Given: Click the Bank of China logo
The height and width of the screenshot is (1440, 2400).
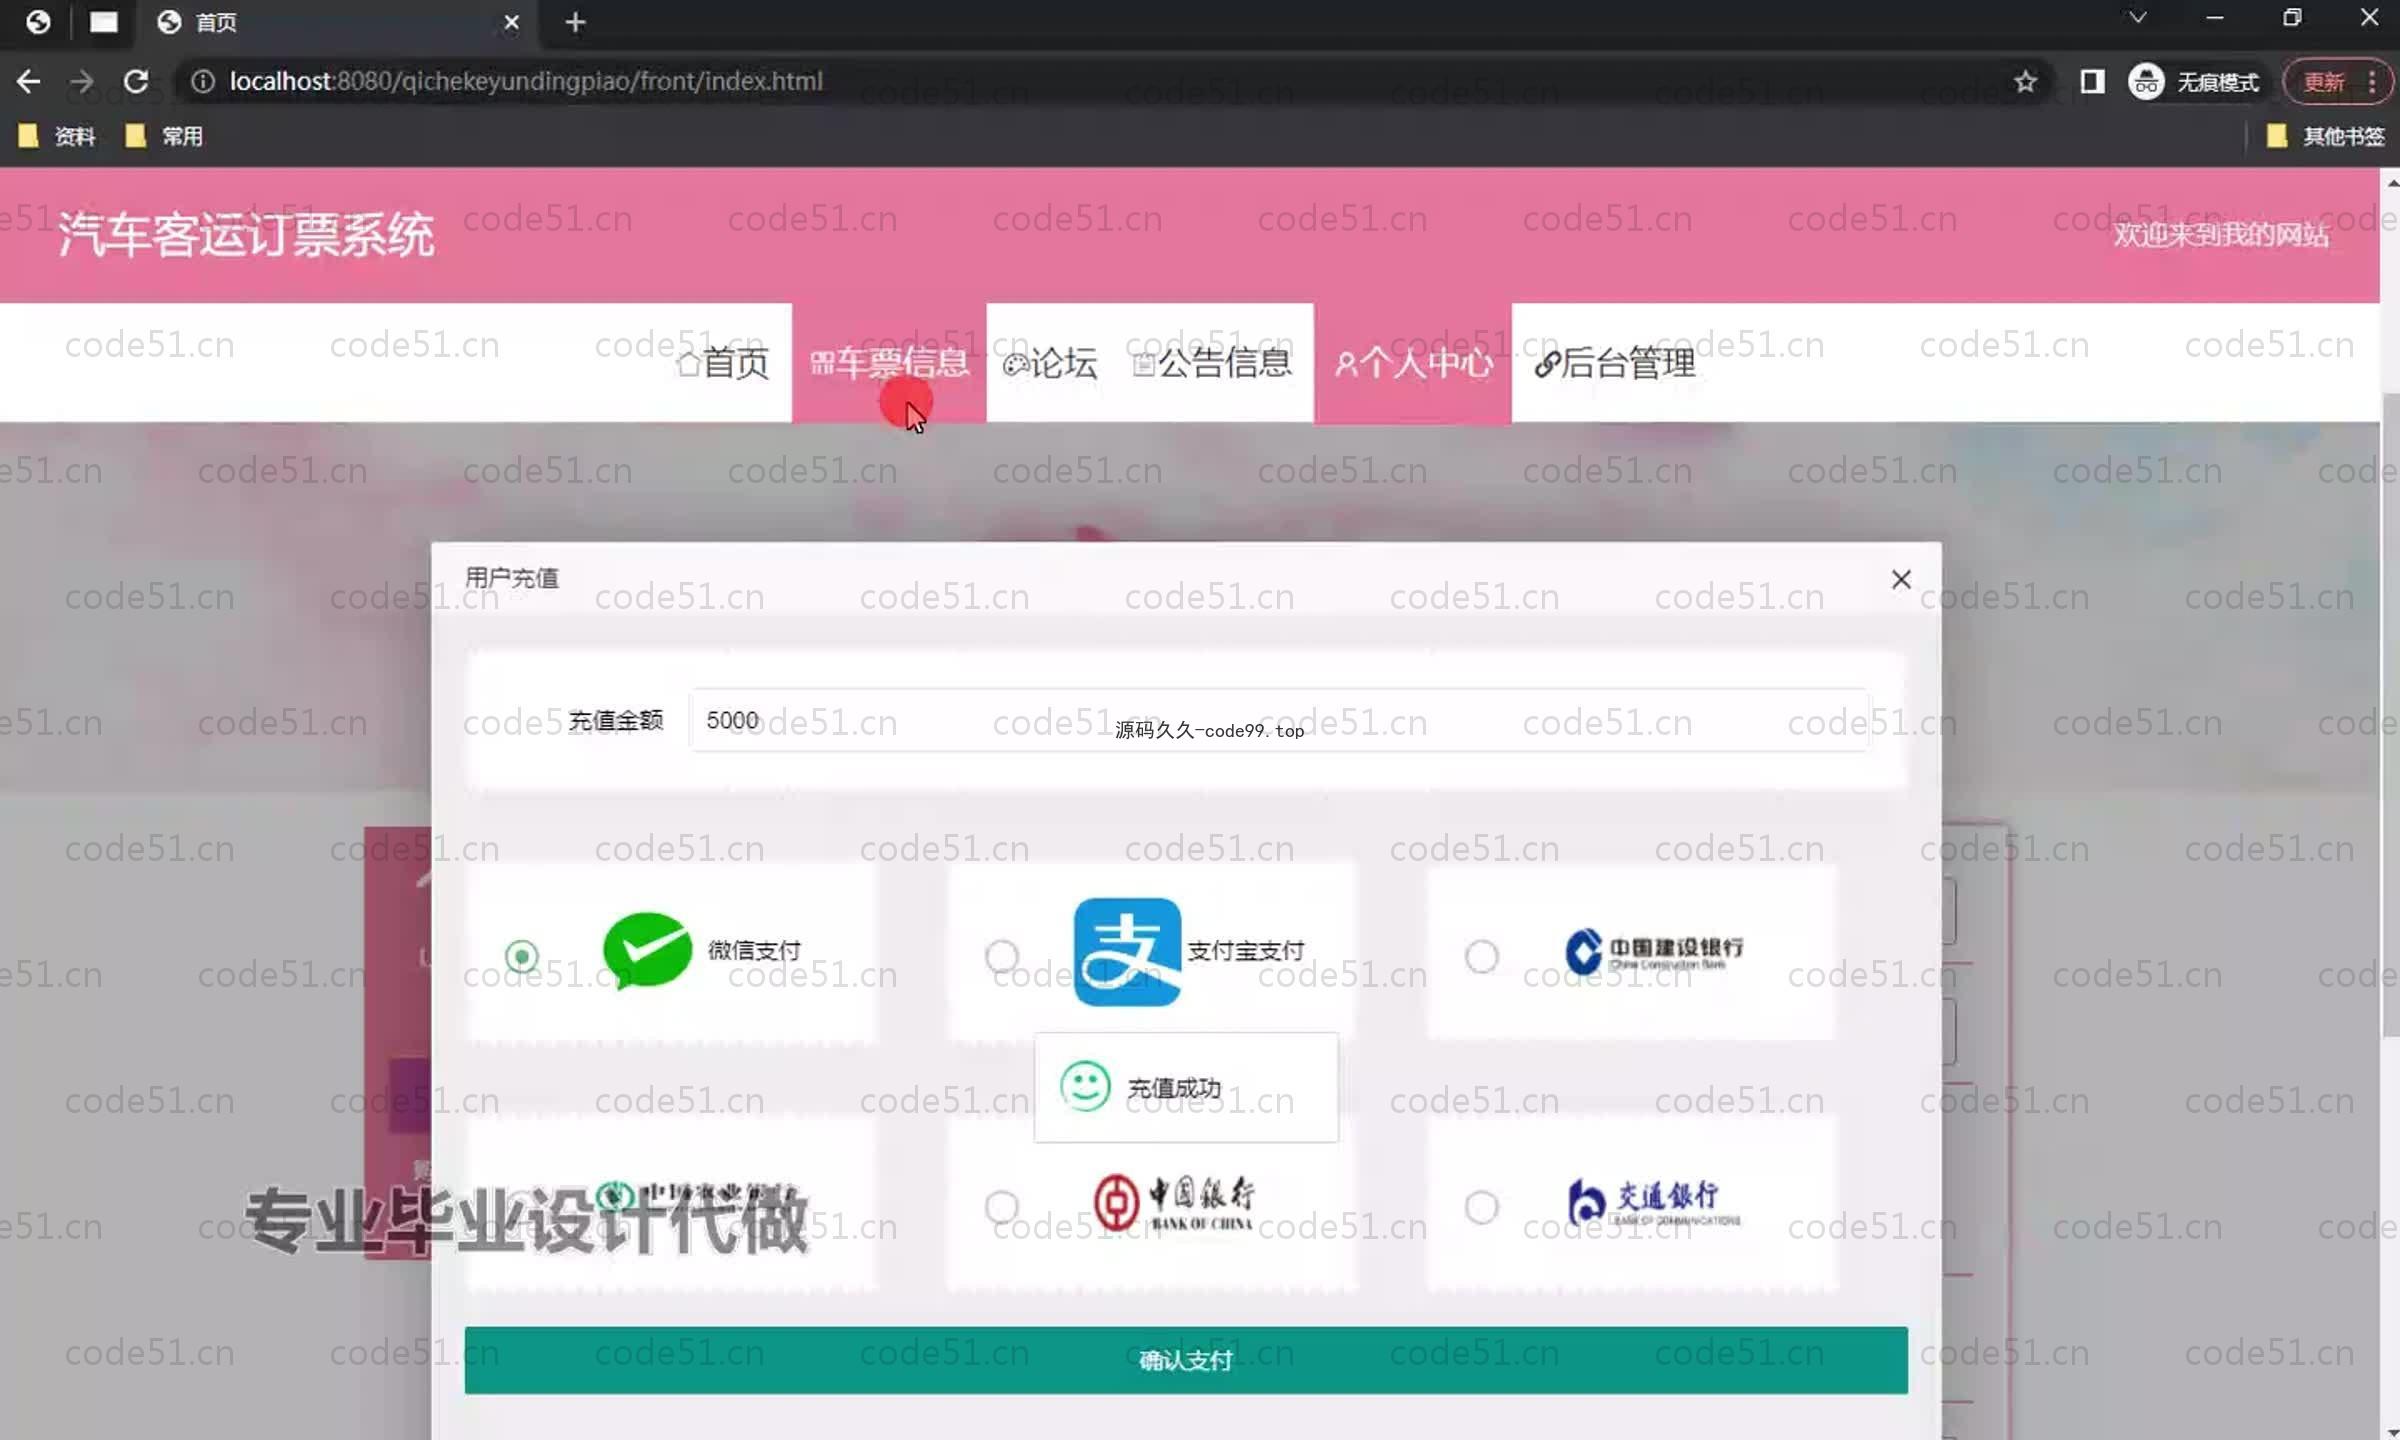Looking at the screenshot, I should [1174, 1202].
